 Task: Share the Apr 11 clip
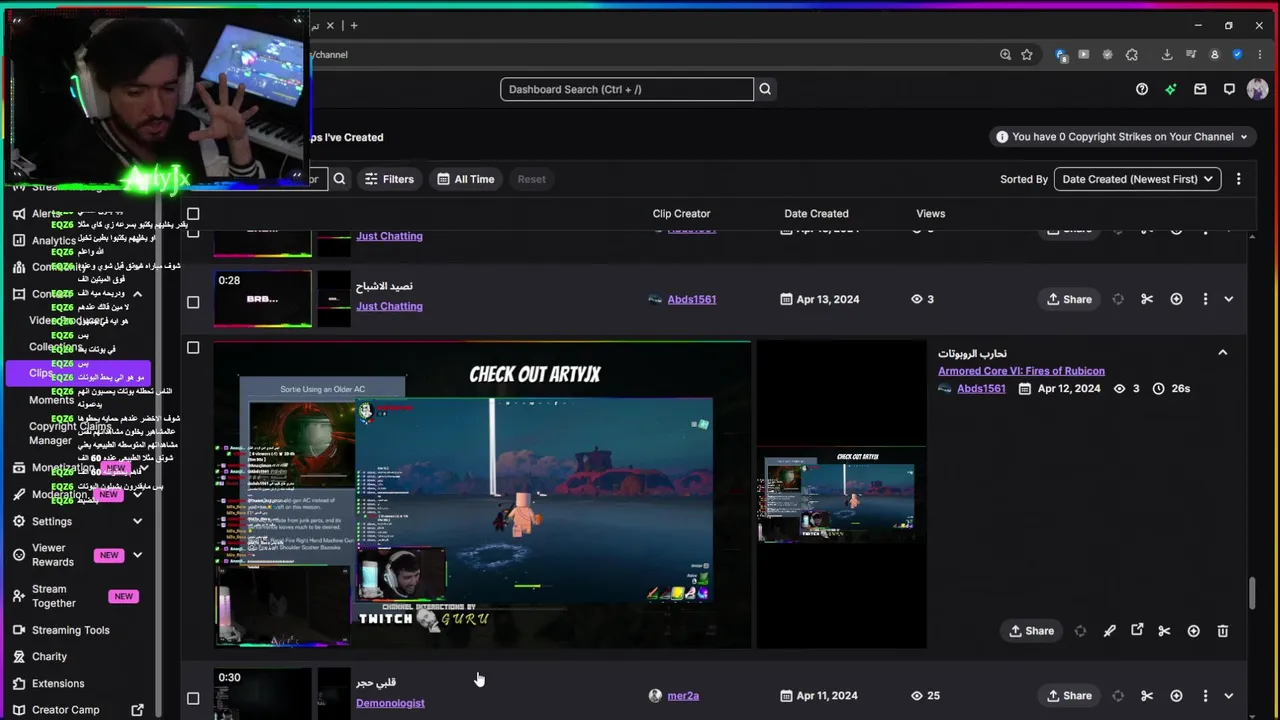(x=1069, y=695)
